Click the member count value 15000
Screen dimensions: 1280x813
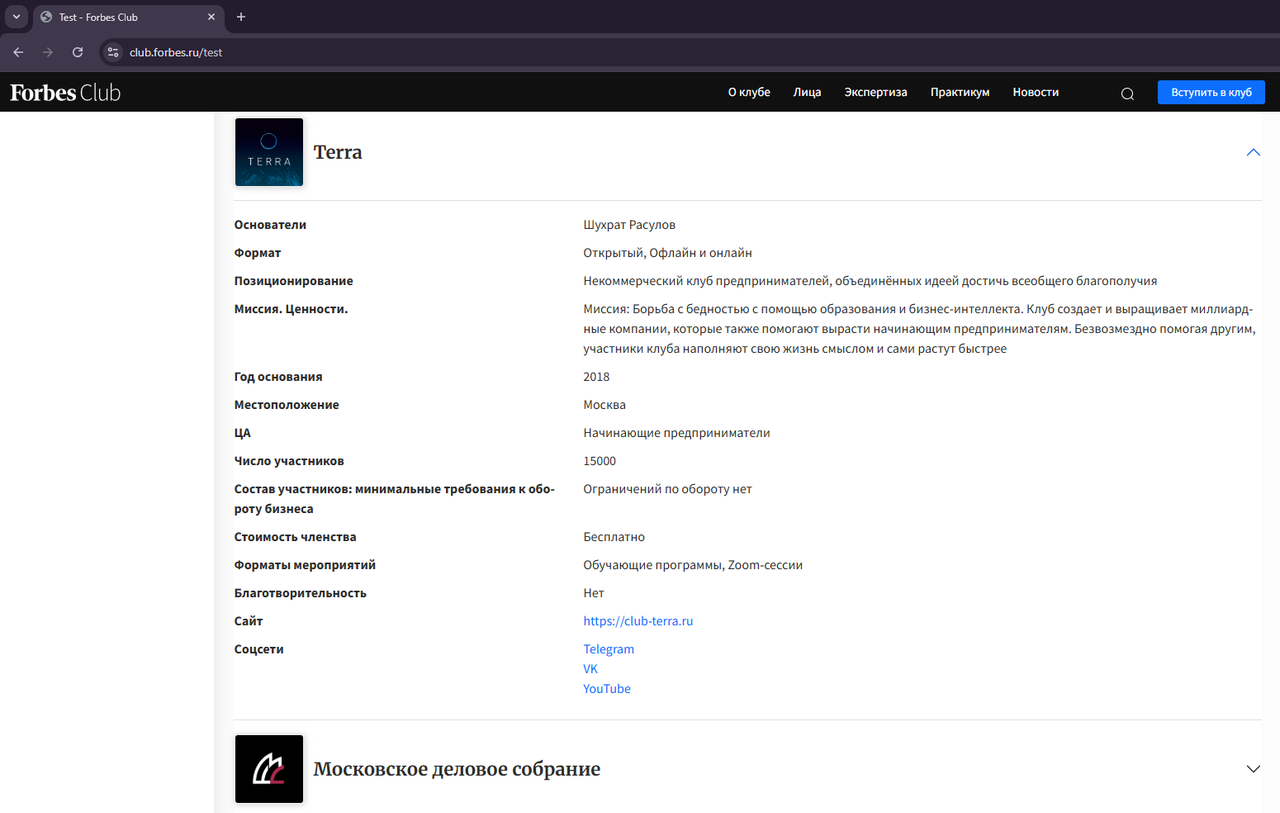[x=600, y=461]
